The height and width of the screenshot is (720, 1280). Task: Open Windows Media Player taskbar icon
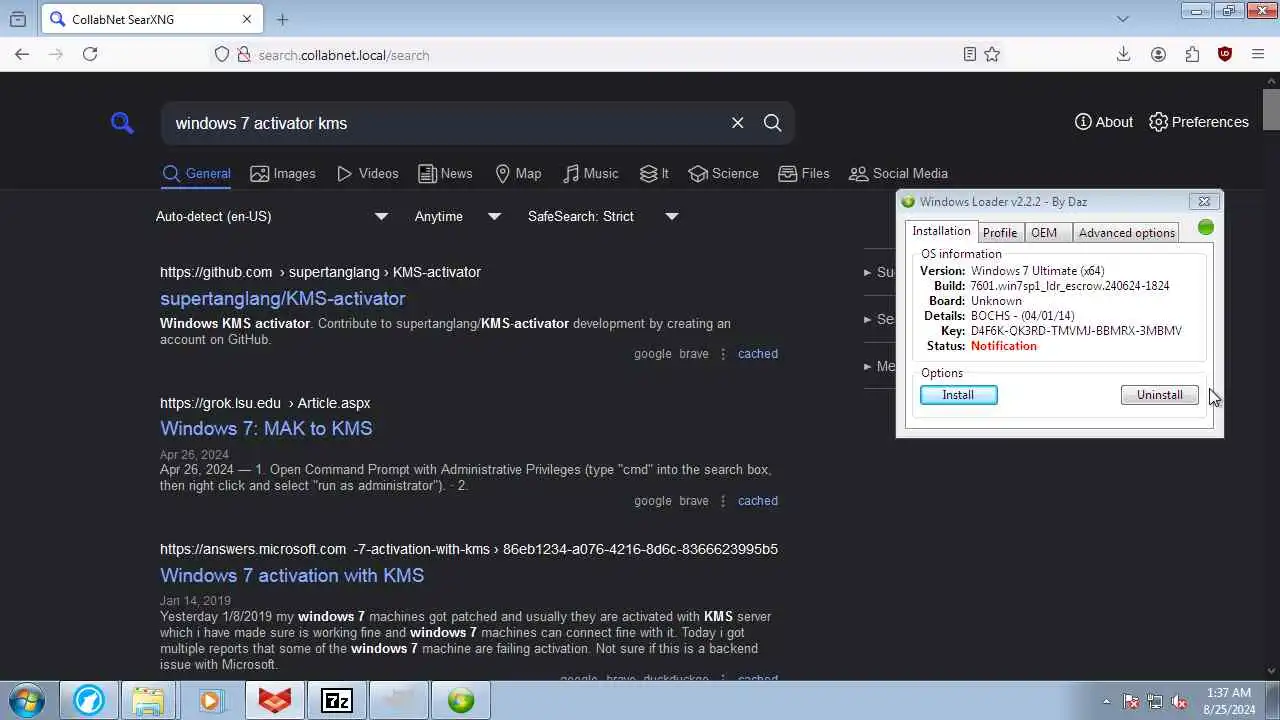[210, 701]
